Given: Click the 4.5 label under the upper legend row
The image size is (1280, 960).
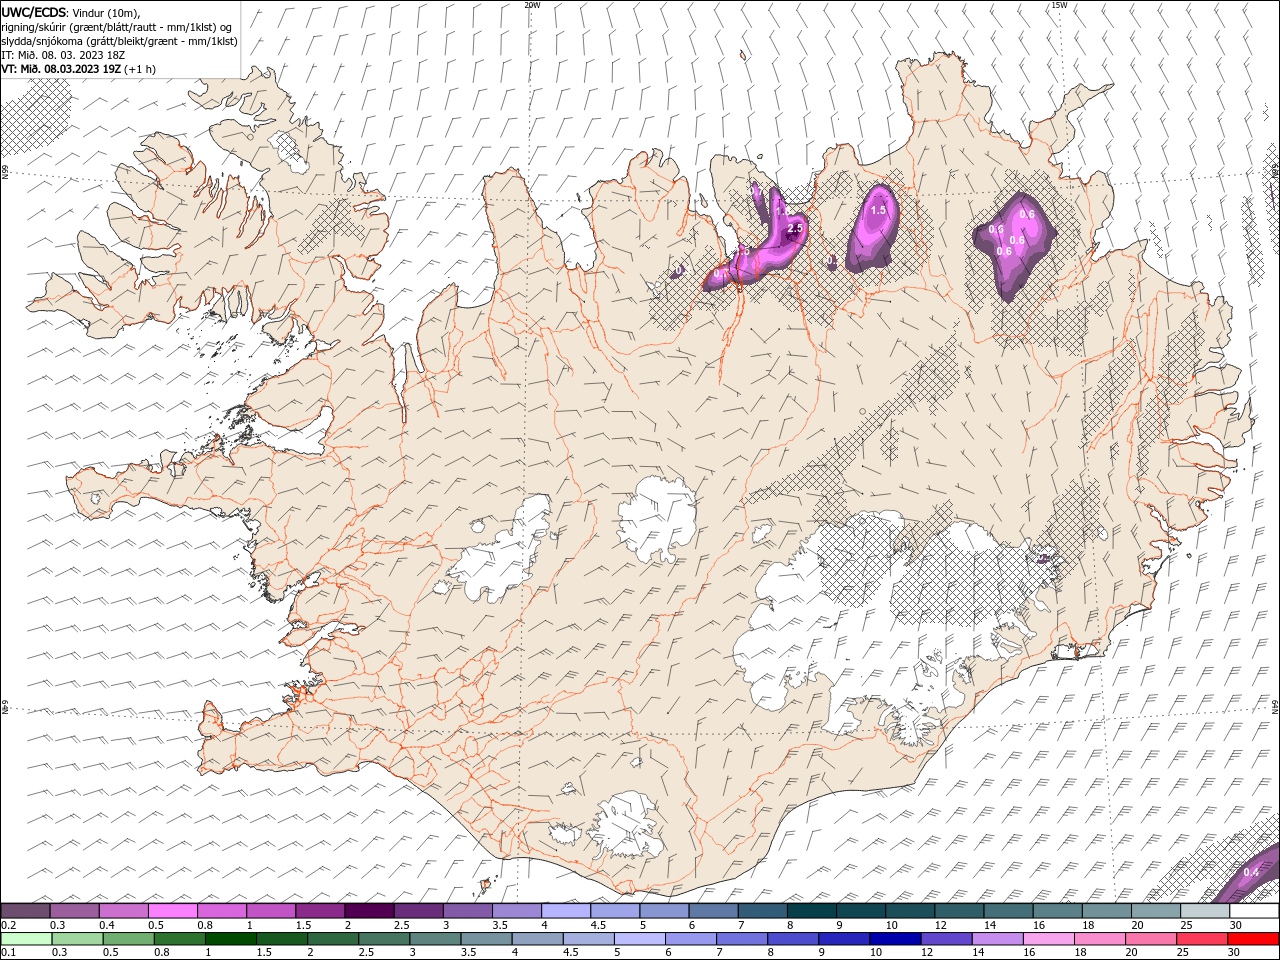Looking at the screenshot, I should pos(598,925).
